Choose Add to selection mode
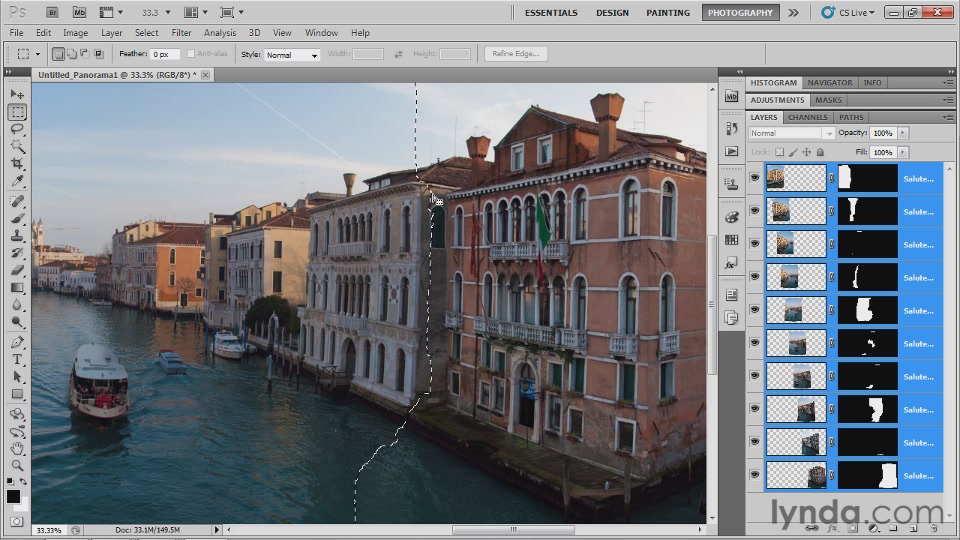This screenshot has width=960, height=540. point(72,54)
